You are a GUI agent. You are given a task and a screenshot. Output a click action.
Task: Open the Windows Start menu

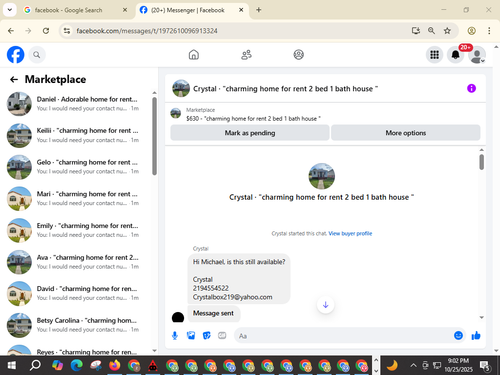coord(11,366)
